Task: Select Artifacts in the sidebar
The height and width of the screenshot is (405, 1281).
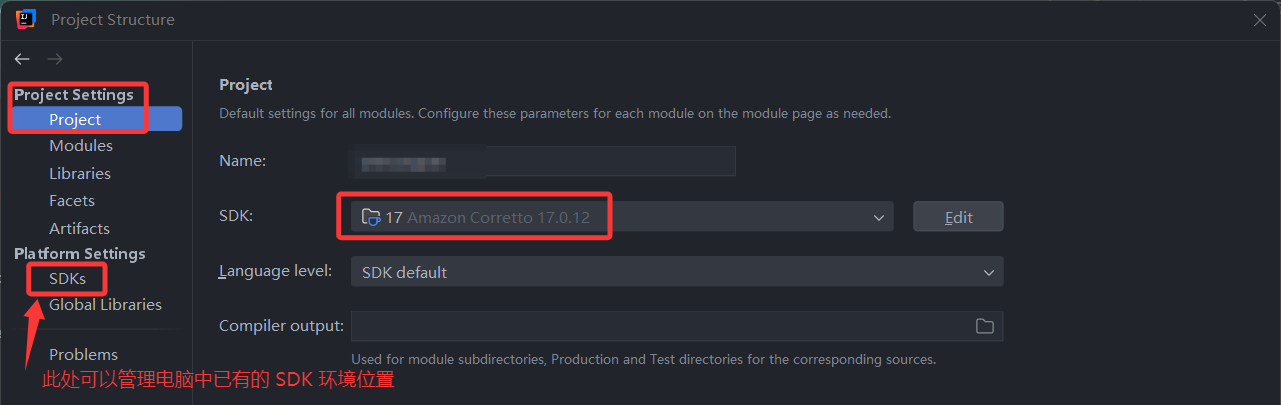Action: tap(79, 228)
